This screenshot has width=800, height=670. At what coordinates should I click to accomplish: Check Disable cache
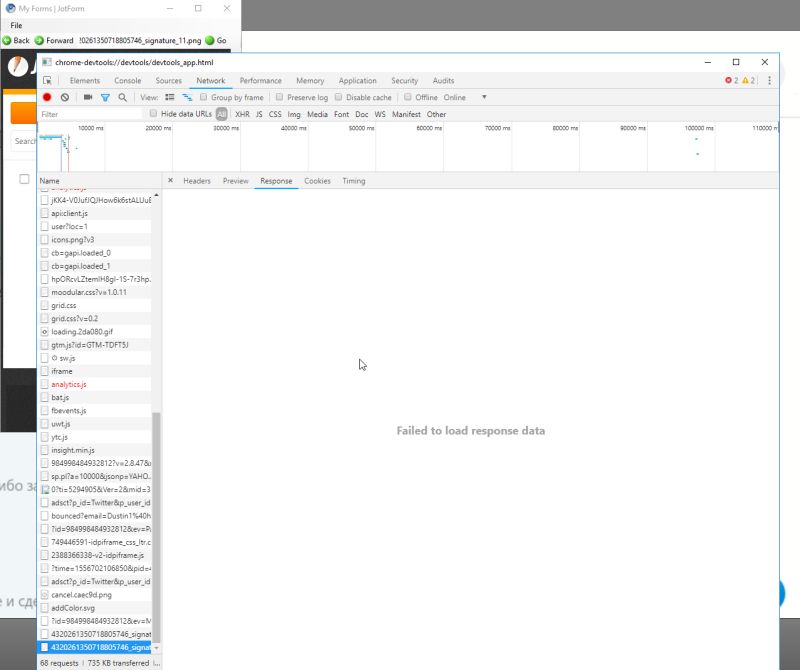[x=338, y=97]
